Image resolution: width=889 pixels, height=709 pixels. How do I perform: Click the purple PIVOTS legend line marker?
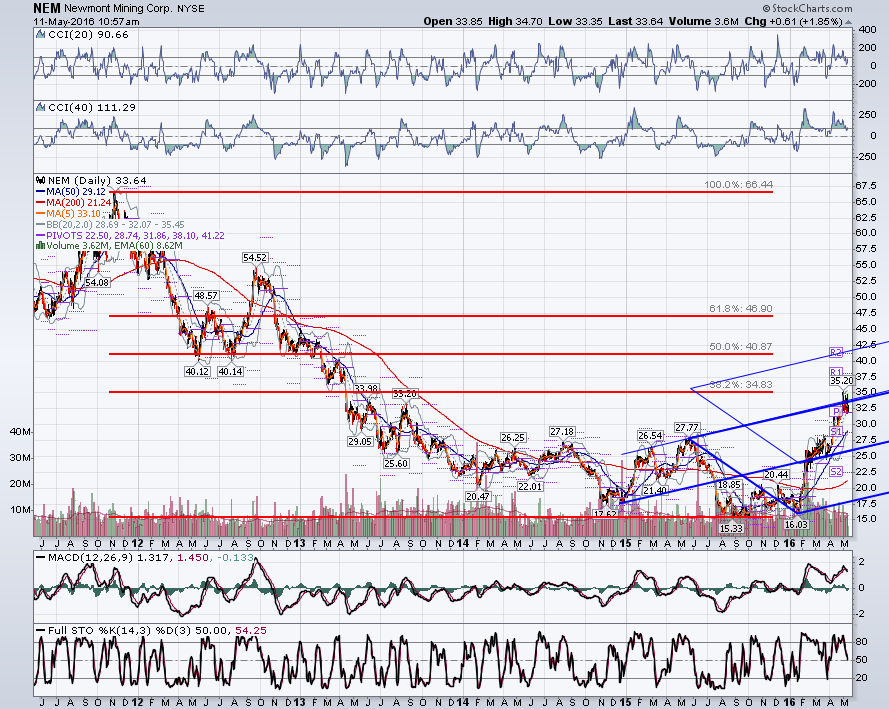pos(40,235)
